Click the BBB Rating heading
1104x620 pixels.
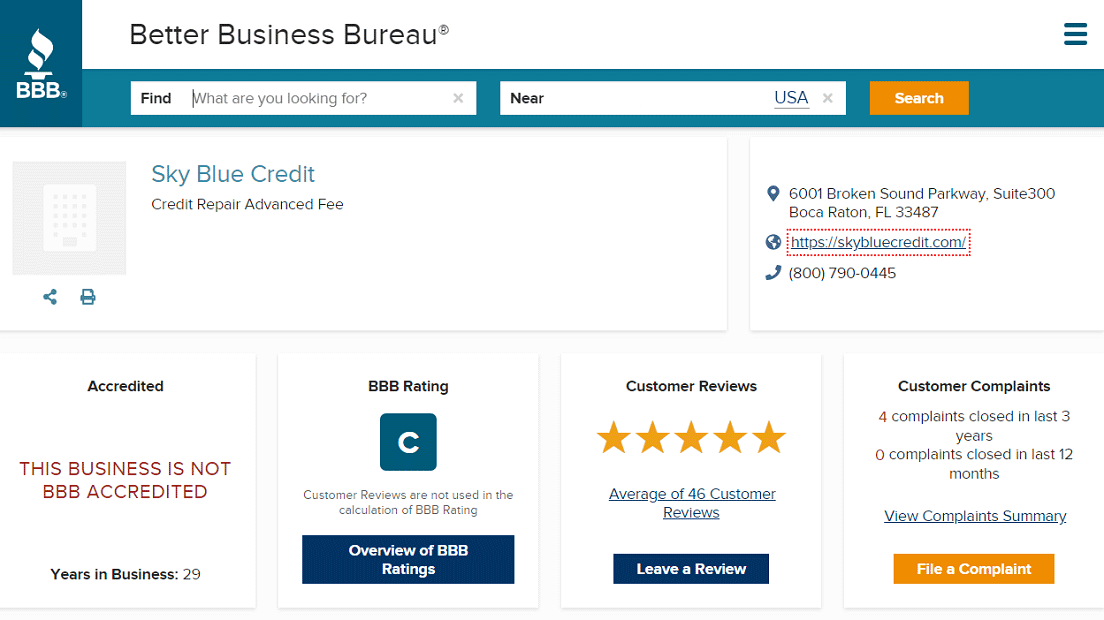tap(408, 386)
